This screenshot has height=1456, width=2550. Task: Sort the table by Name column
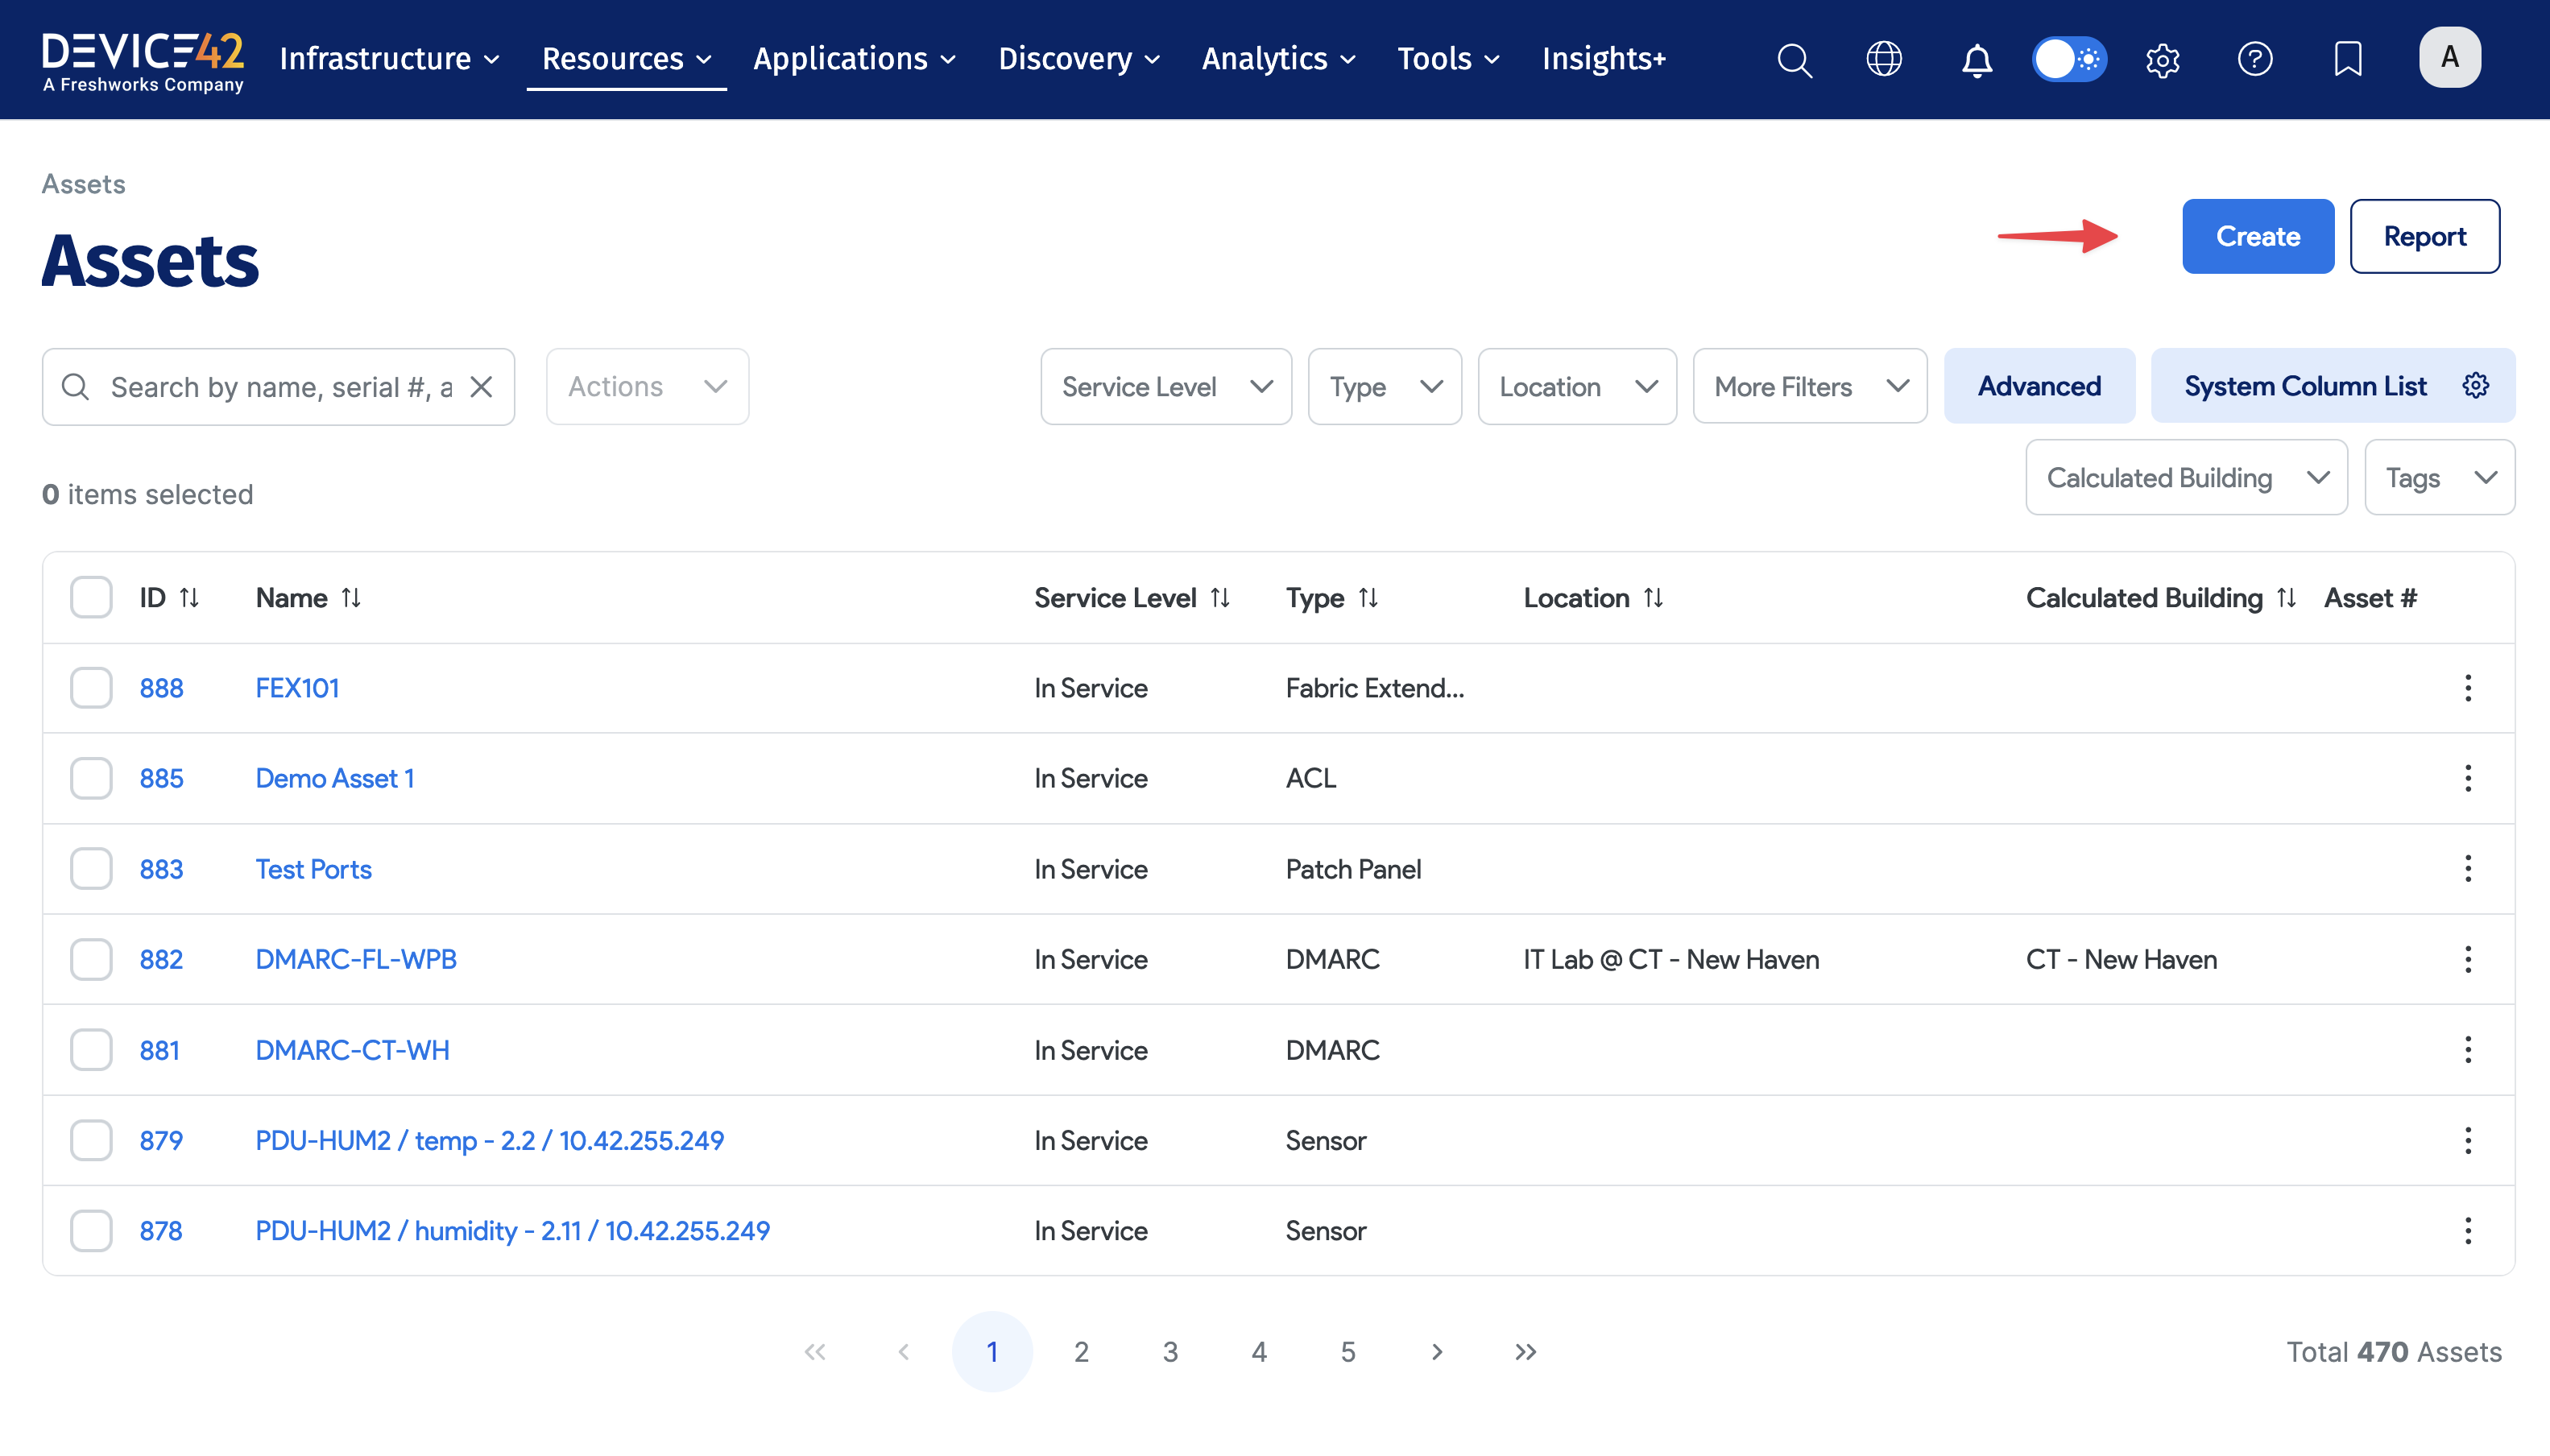[351, 597]
